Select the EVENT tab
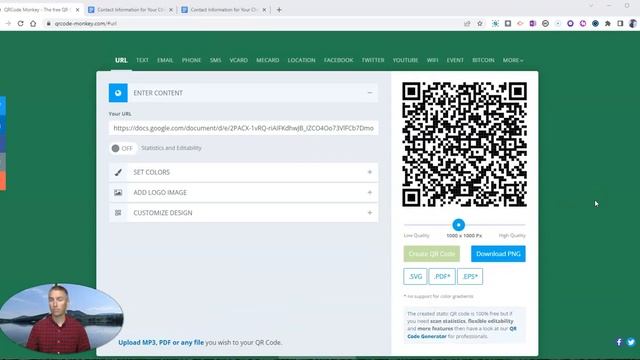Viewport: 640px width, 360px height. (455, 60)
